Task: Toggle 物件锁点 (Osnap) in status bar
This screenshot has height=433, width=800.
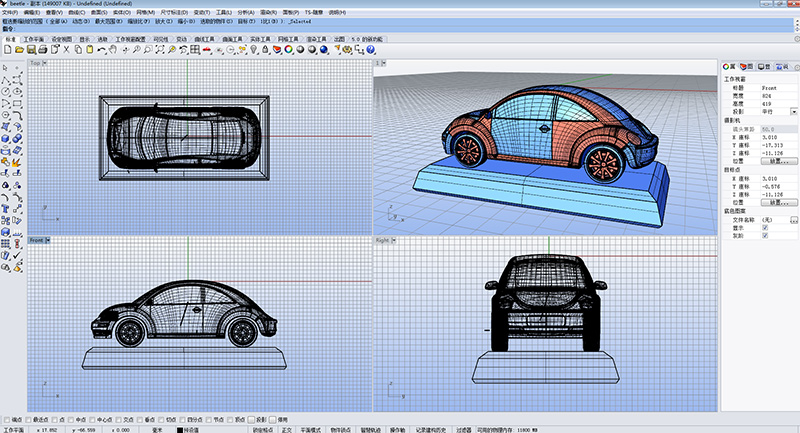Action: pyautogui.click(x=340, y=430)
